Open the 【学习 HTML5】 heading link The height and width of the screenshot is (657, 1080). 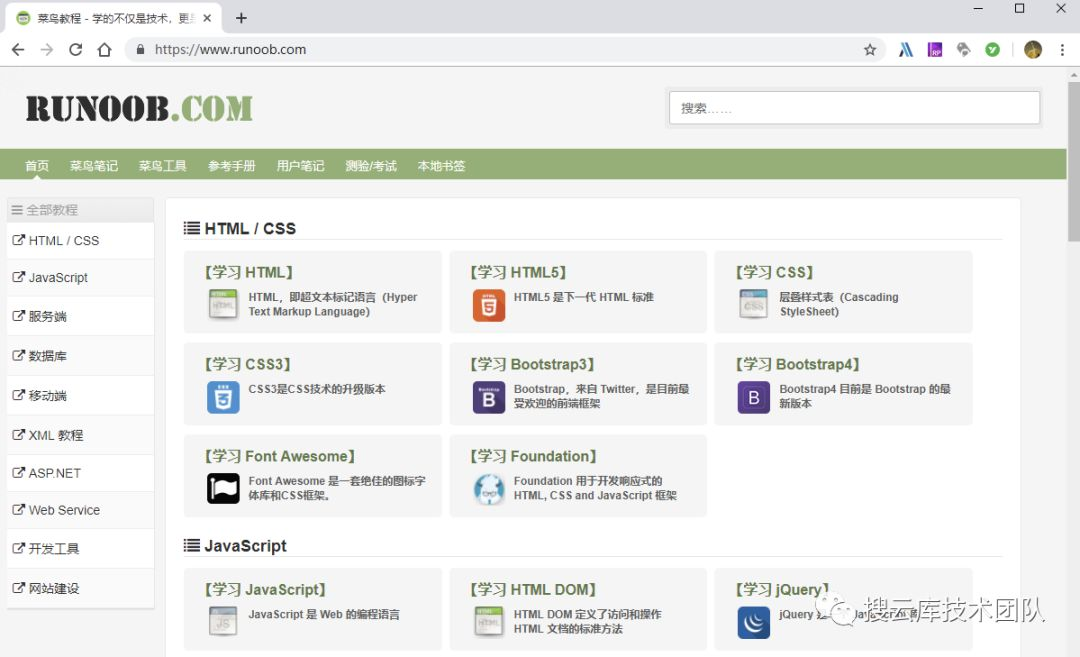518,272
